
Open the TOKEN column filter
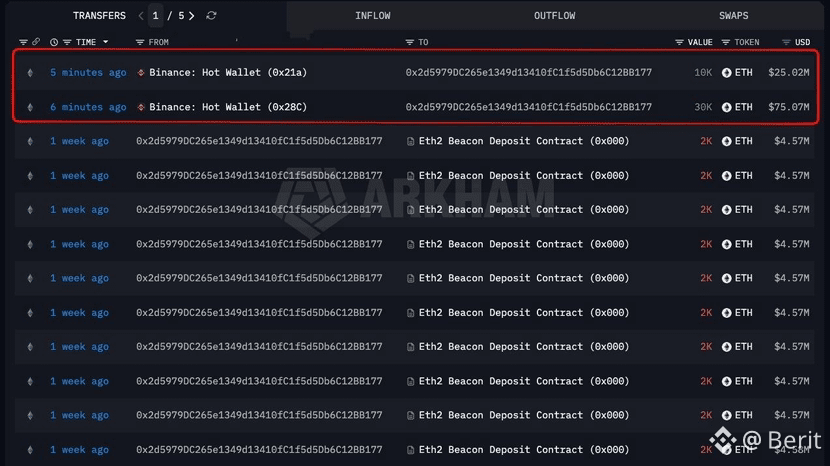click(726, 42)
